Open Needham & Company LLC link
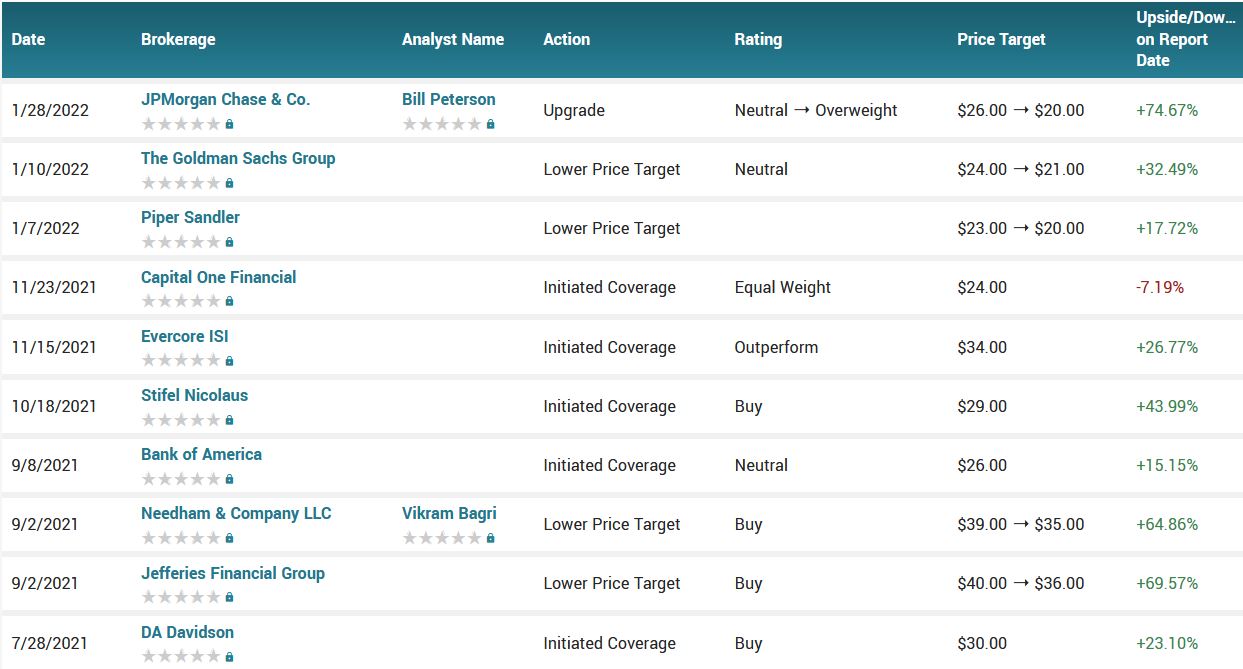The image size is (1243, 669). click(x=236, y=513)
